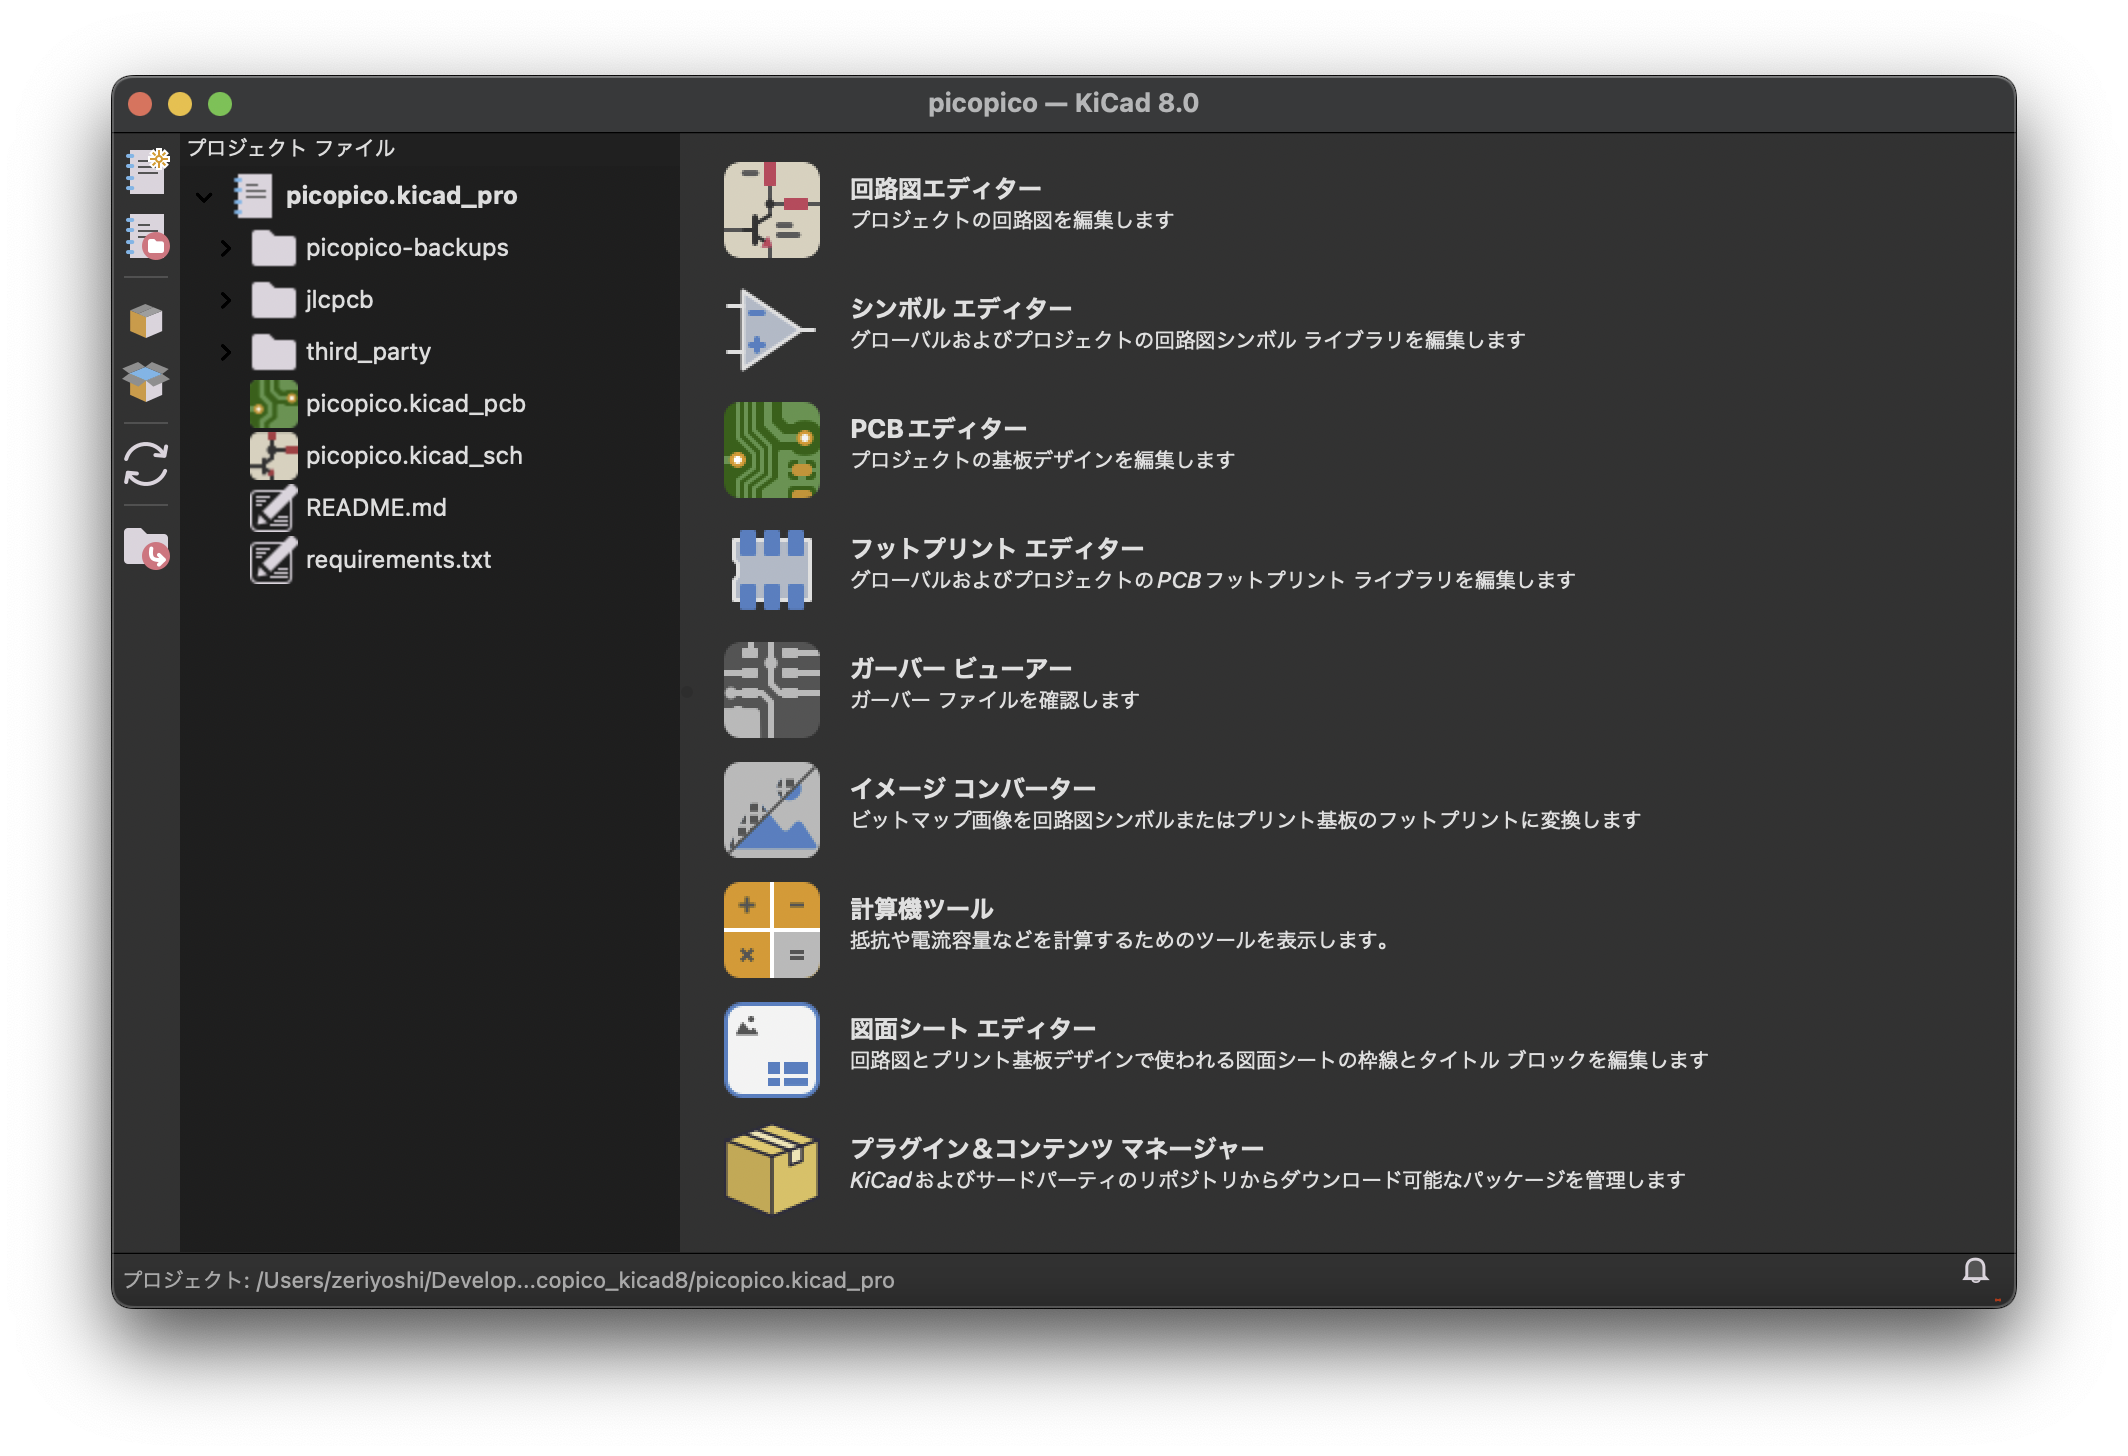Screen dimensions: 2128x1456
Task: Click the フットプリント エディター title text
Action: [x=997, y=549]
